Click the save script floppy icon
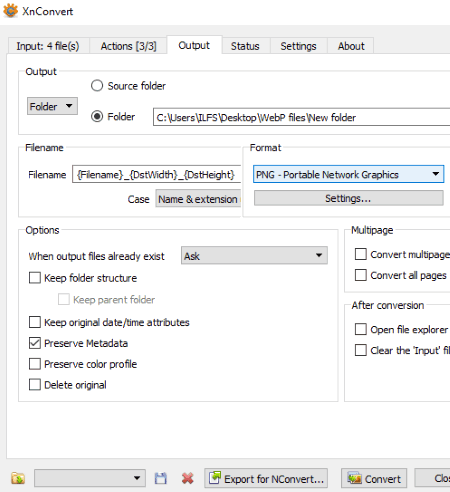Screen dimensions: 450x492 click(x=161, y=479)
